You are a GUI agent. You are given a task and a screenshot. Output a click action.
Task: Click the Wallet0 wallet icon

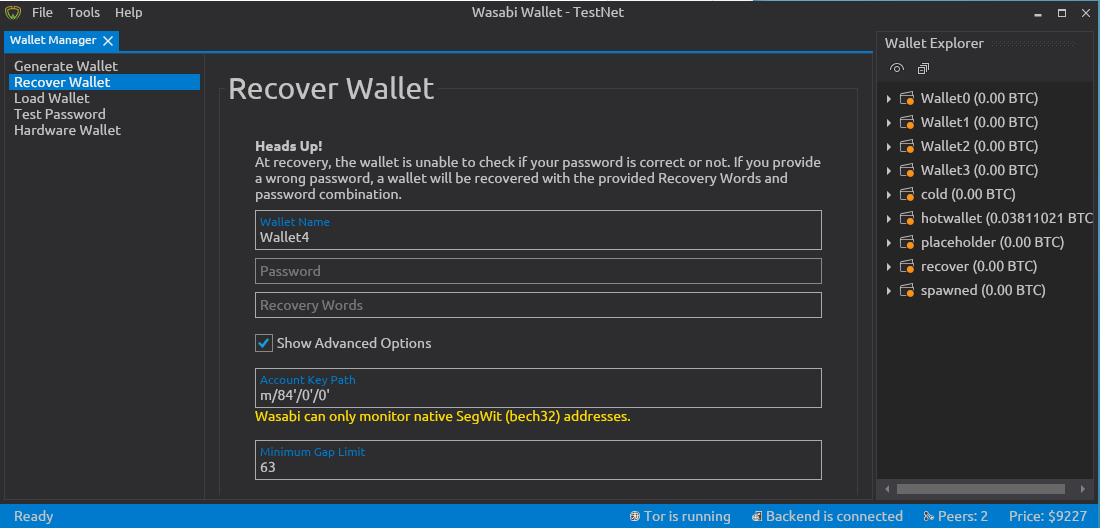908,98
